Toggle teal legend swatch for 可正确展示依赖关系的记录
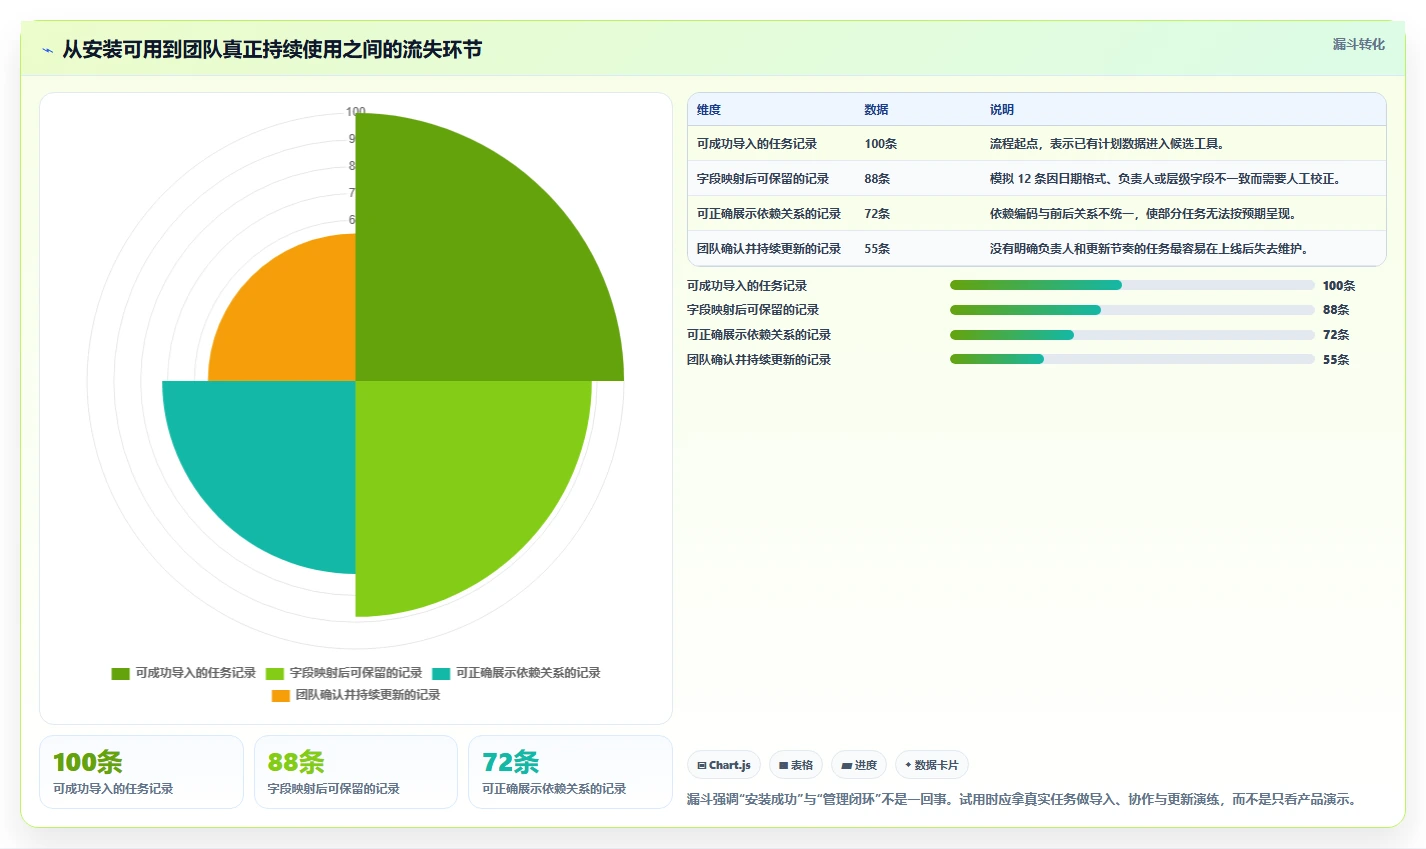Screen dimensions: 1426x849 click(x=441, y=674)
